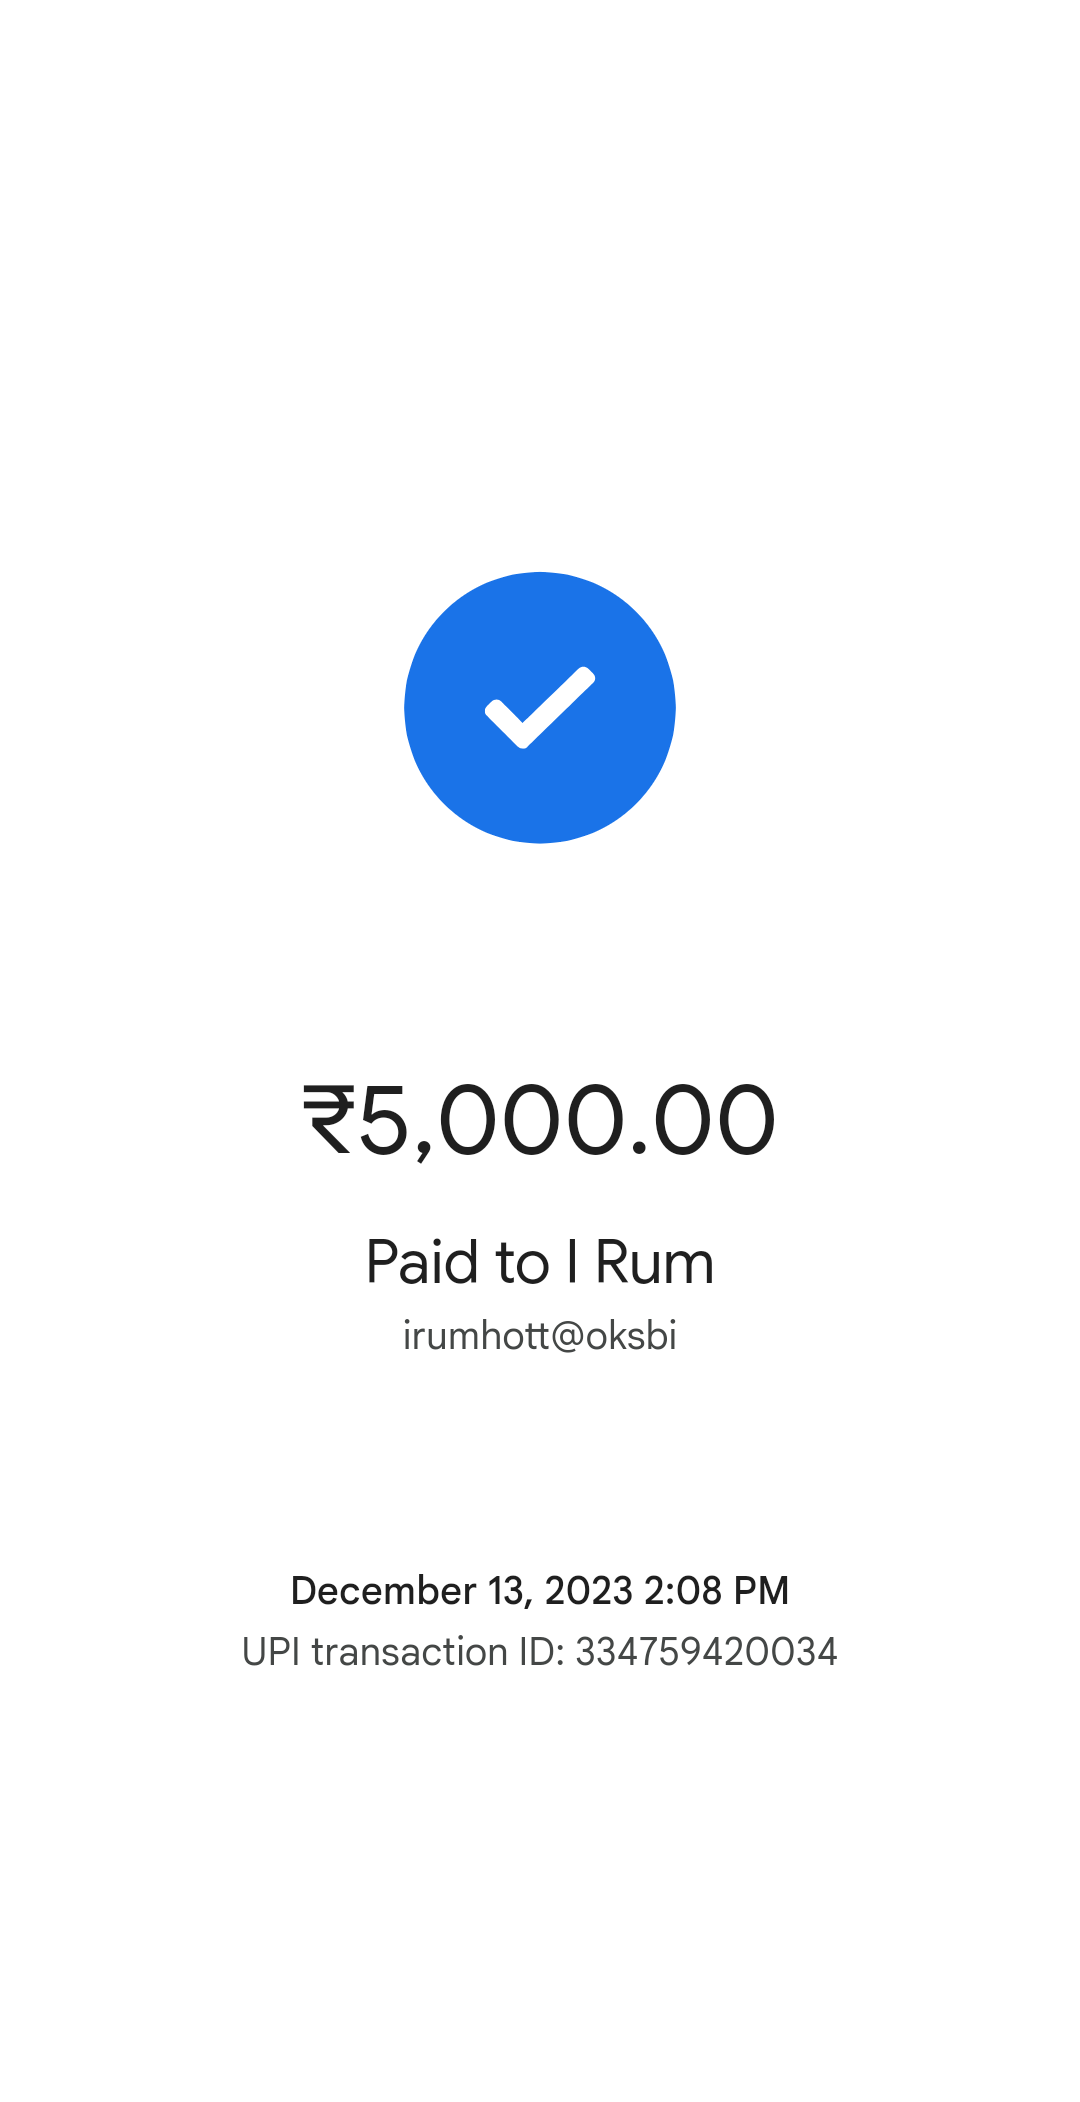
Task: Tap the @ symbol in the UPI address
Action: [567, 1336]
